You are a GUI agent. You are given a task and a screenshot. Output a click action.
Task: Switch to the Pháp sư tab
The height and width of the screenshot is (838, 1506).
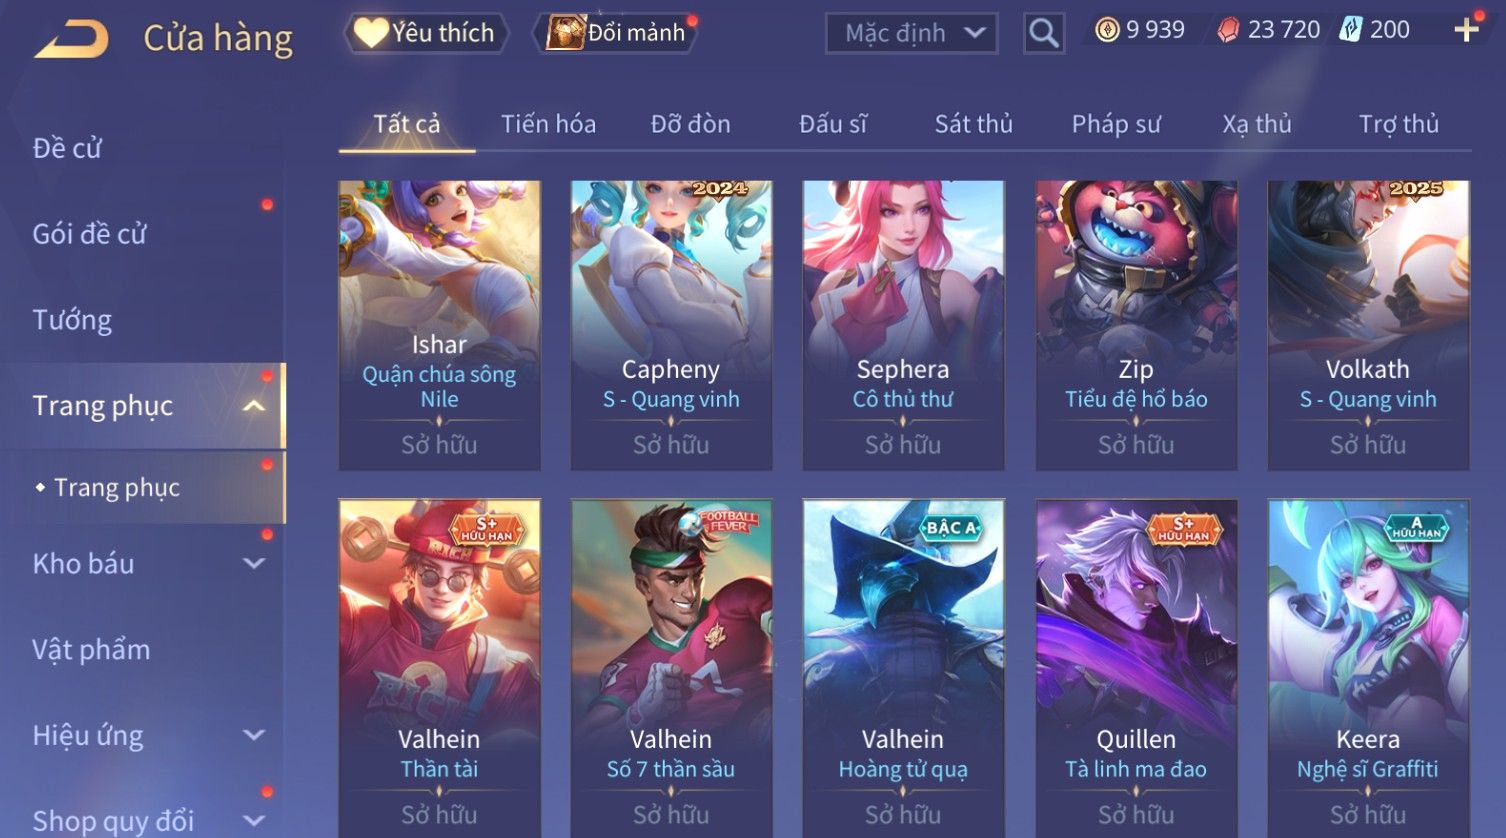point(1116,124)
